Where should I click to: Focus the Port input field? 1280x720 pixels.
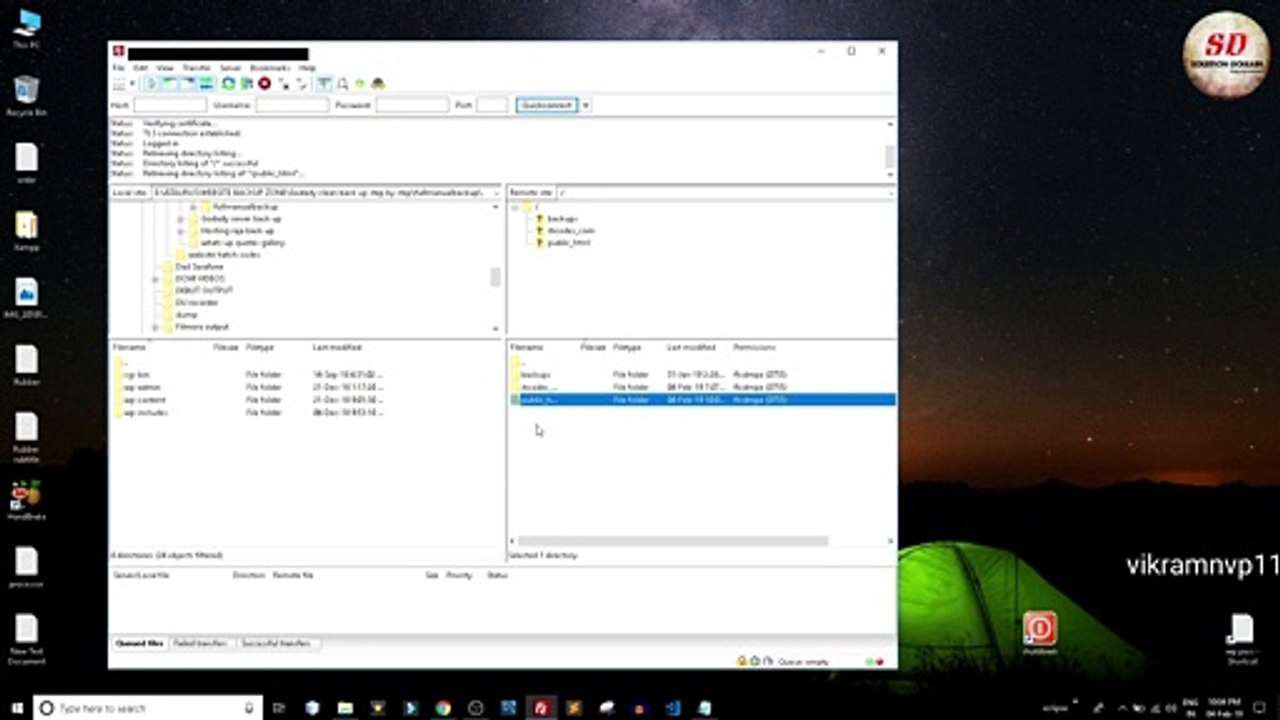492,105
